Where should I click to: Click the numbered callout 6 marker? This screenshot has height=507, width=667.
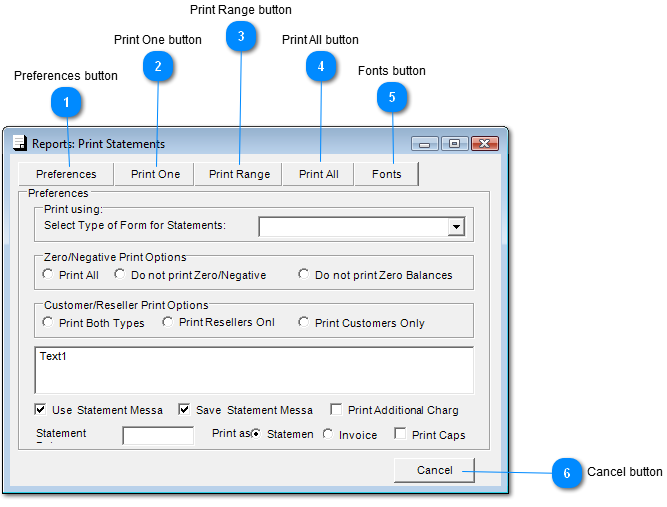click(x=567, y=473)
